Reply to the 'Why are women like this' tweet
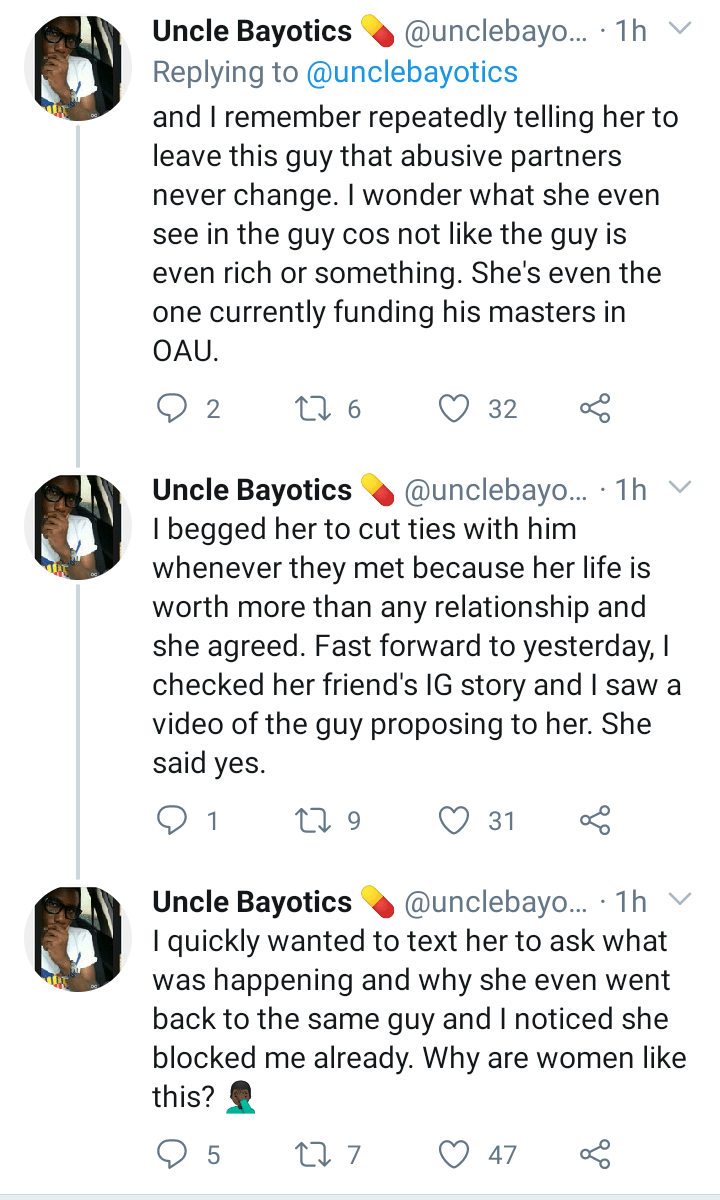Viewport: 720px width, 1200px height. point(174,1154)
